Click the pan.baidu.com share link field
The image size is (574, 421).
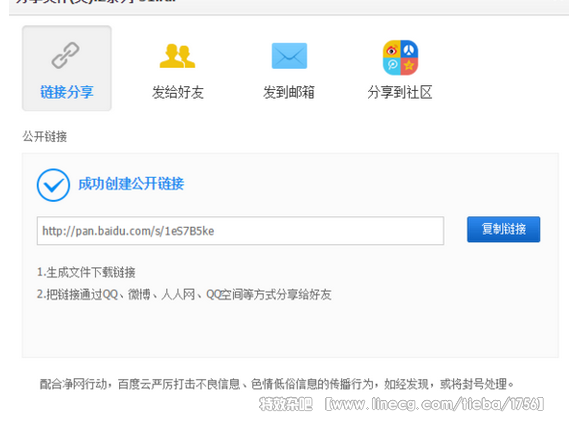click(x=240, y=231)
